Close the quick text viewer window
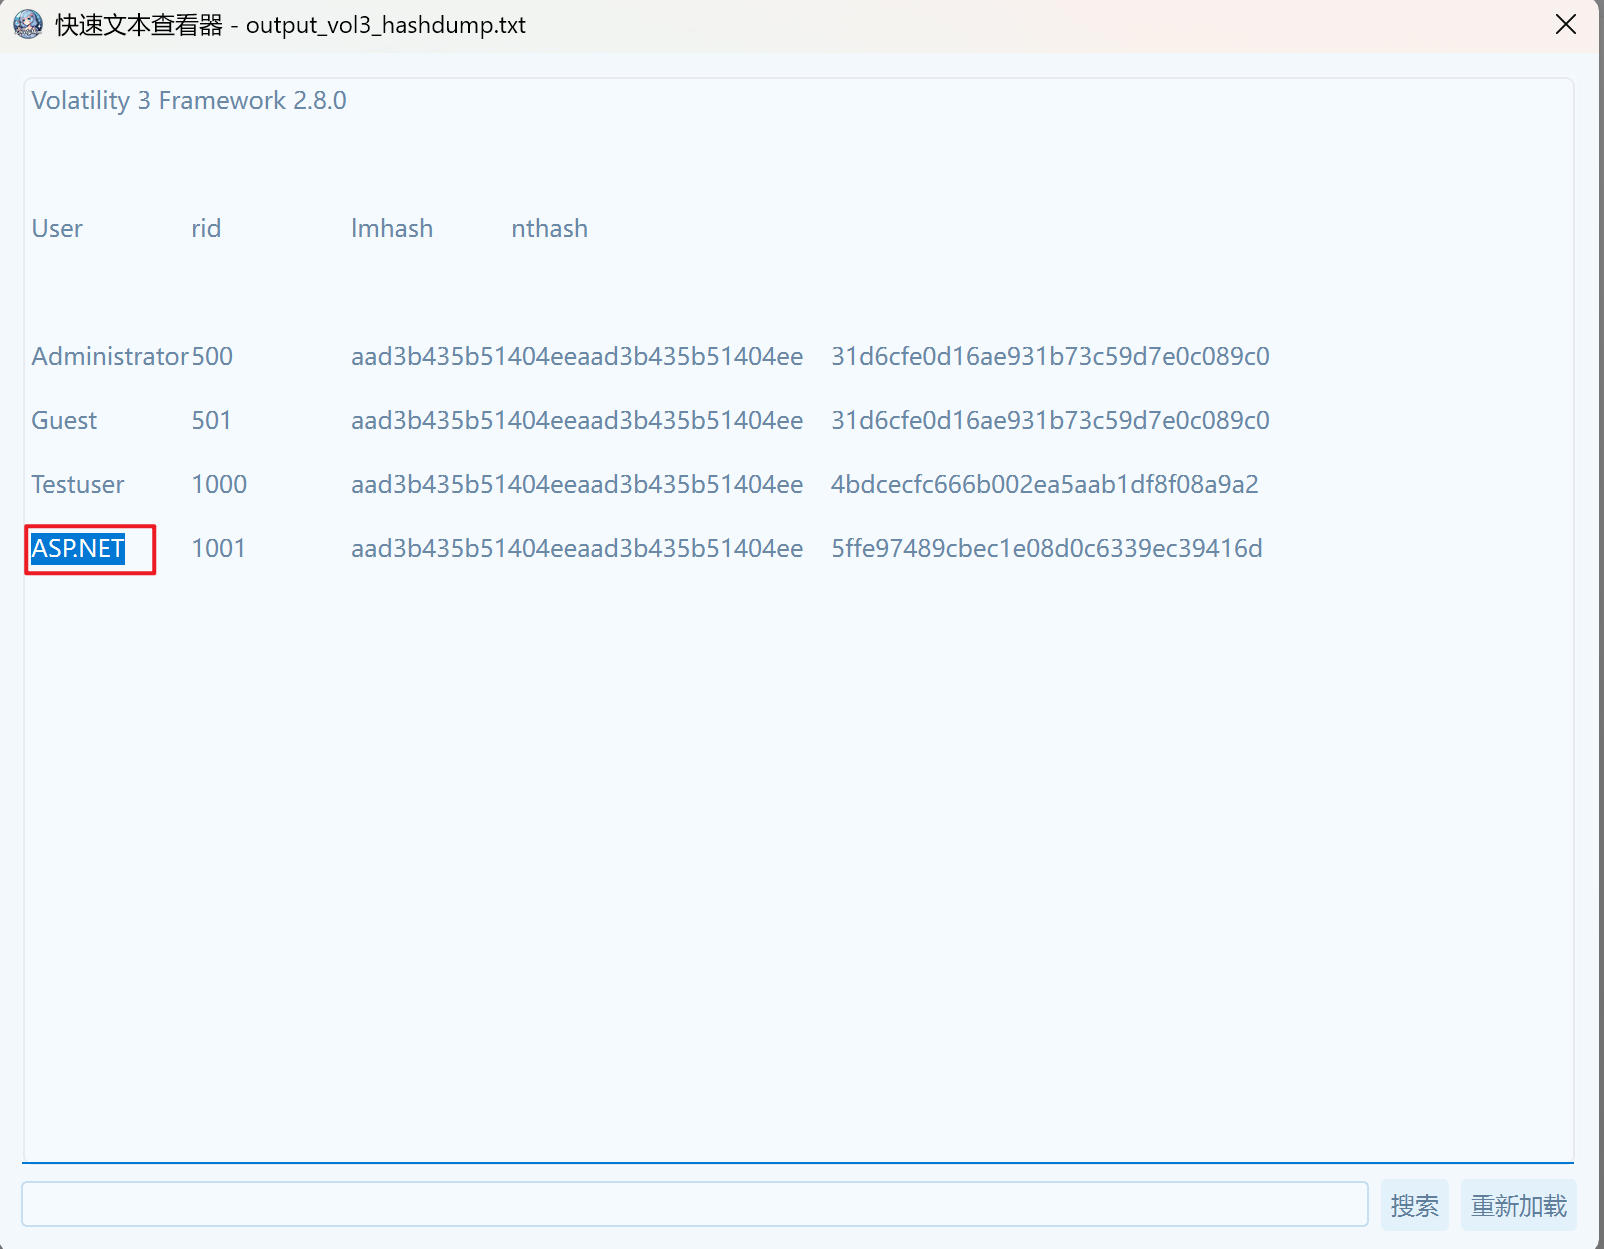The image size is (1604, 1249). [1566, 25]
